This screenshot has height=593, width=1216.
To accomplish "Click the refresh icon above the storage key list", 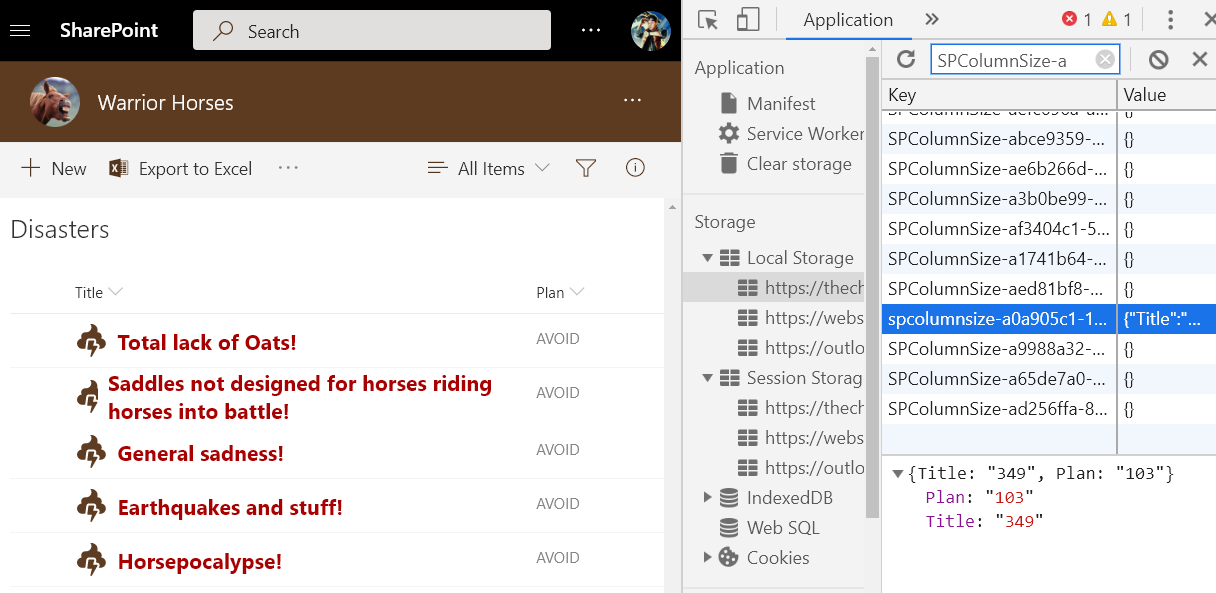I will (x=906, y=59).
